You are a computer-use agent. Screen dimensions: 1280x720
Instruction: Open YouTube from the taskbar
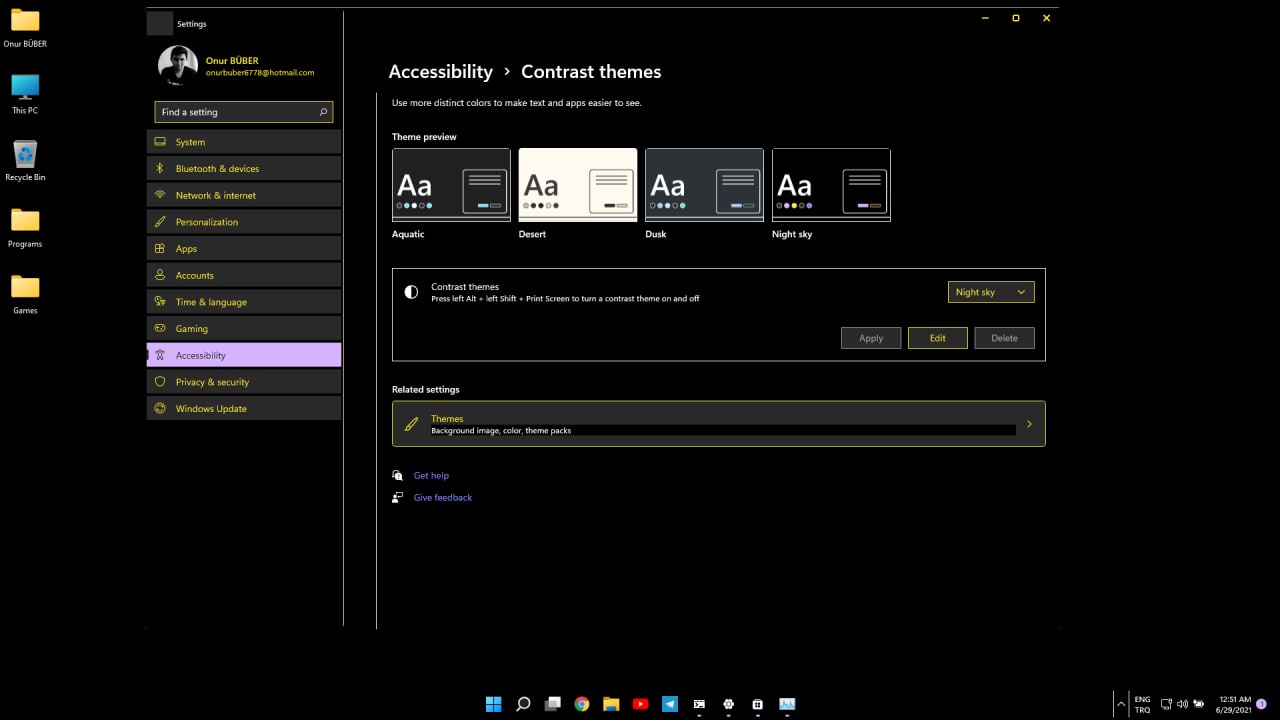(640, 704)
